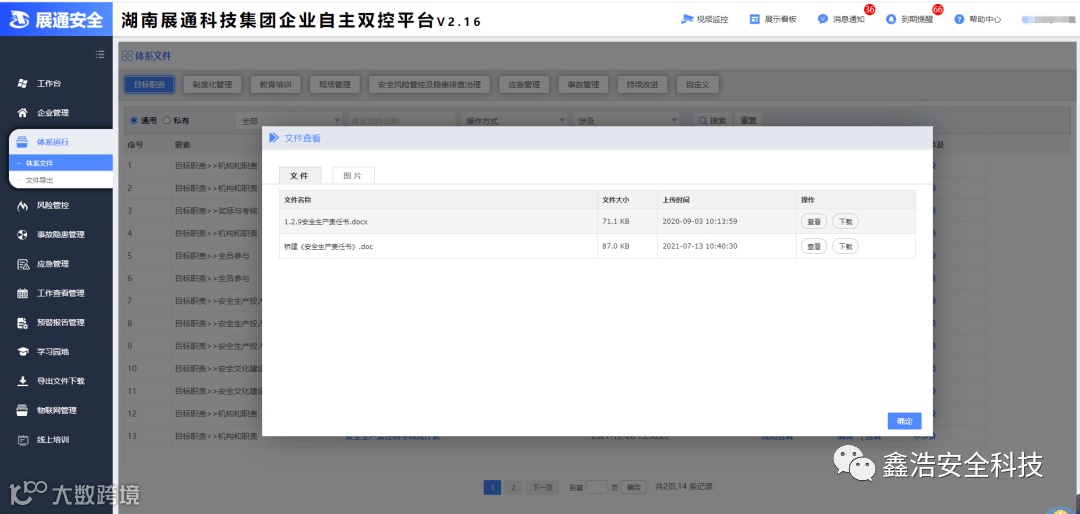
Task: Open 帮助中心 help center
Action: point(977,19)
